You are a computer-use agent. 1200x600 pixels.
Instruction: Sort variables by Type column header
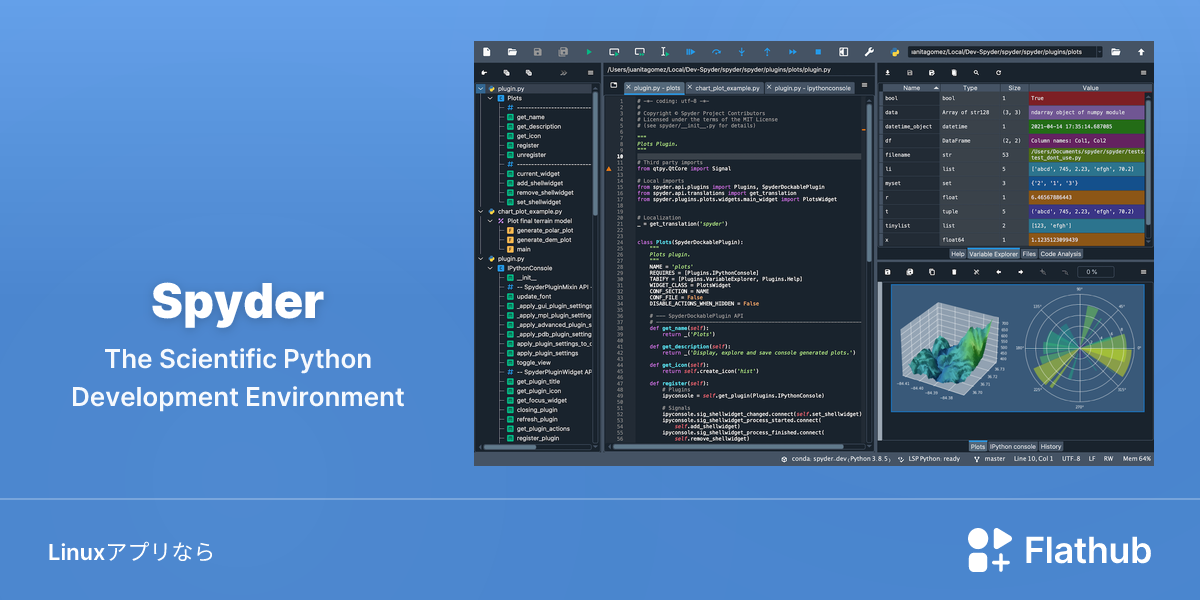pyautogui.click(x=970, y=88)
